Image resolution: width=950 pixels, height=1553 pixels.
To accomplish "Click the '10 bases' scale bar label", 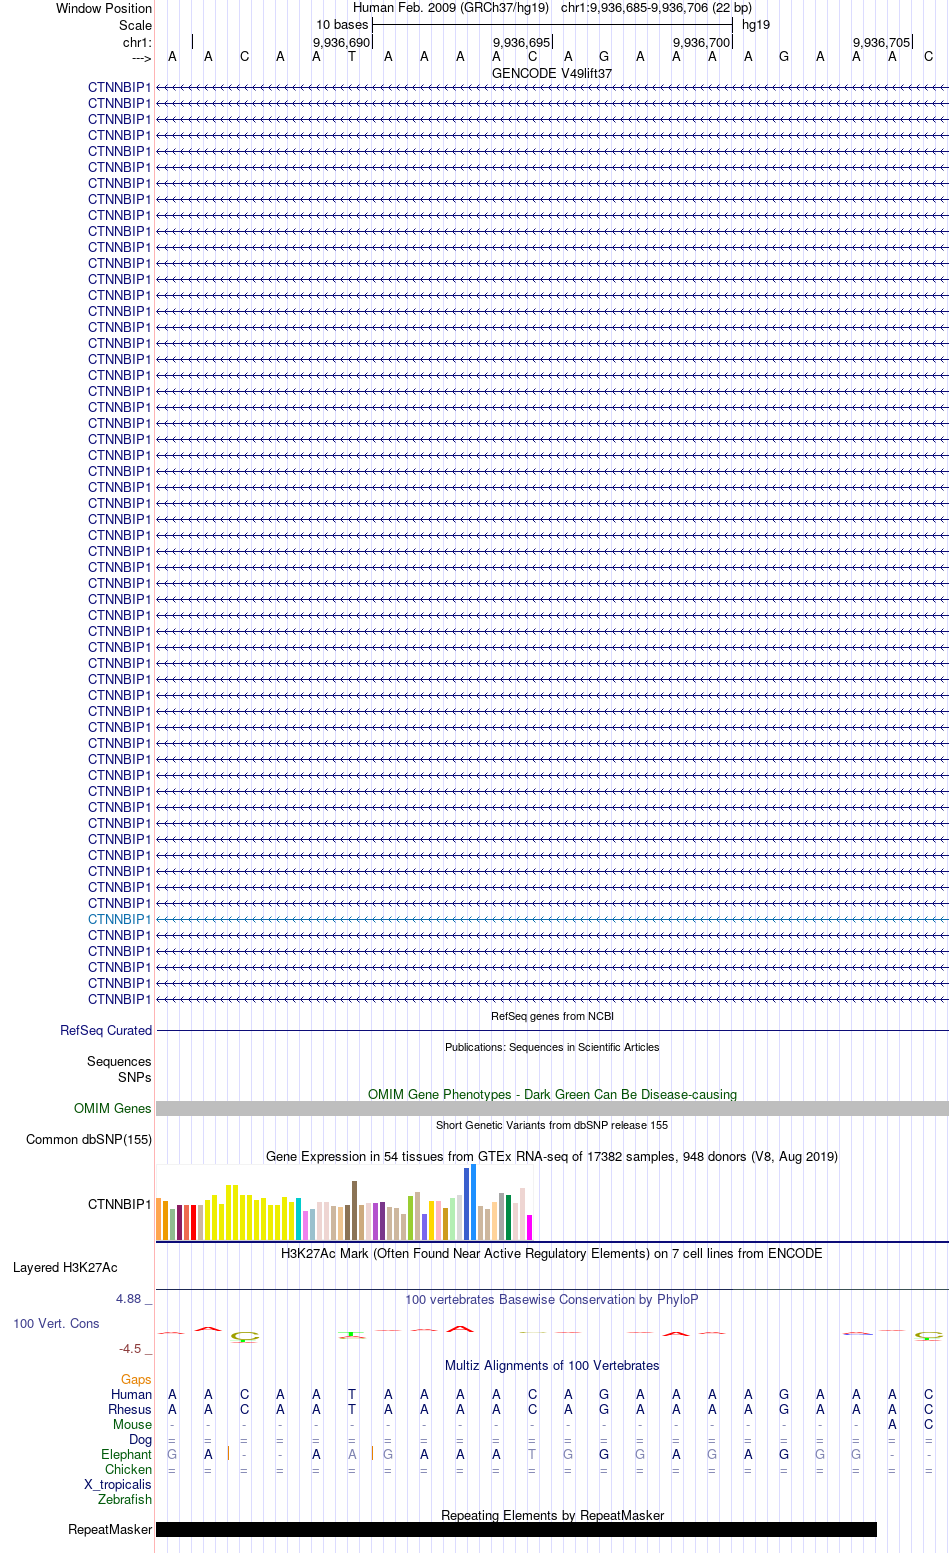I will (342, 24).
